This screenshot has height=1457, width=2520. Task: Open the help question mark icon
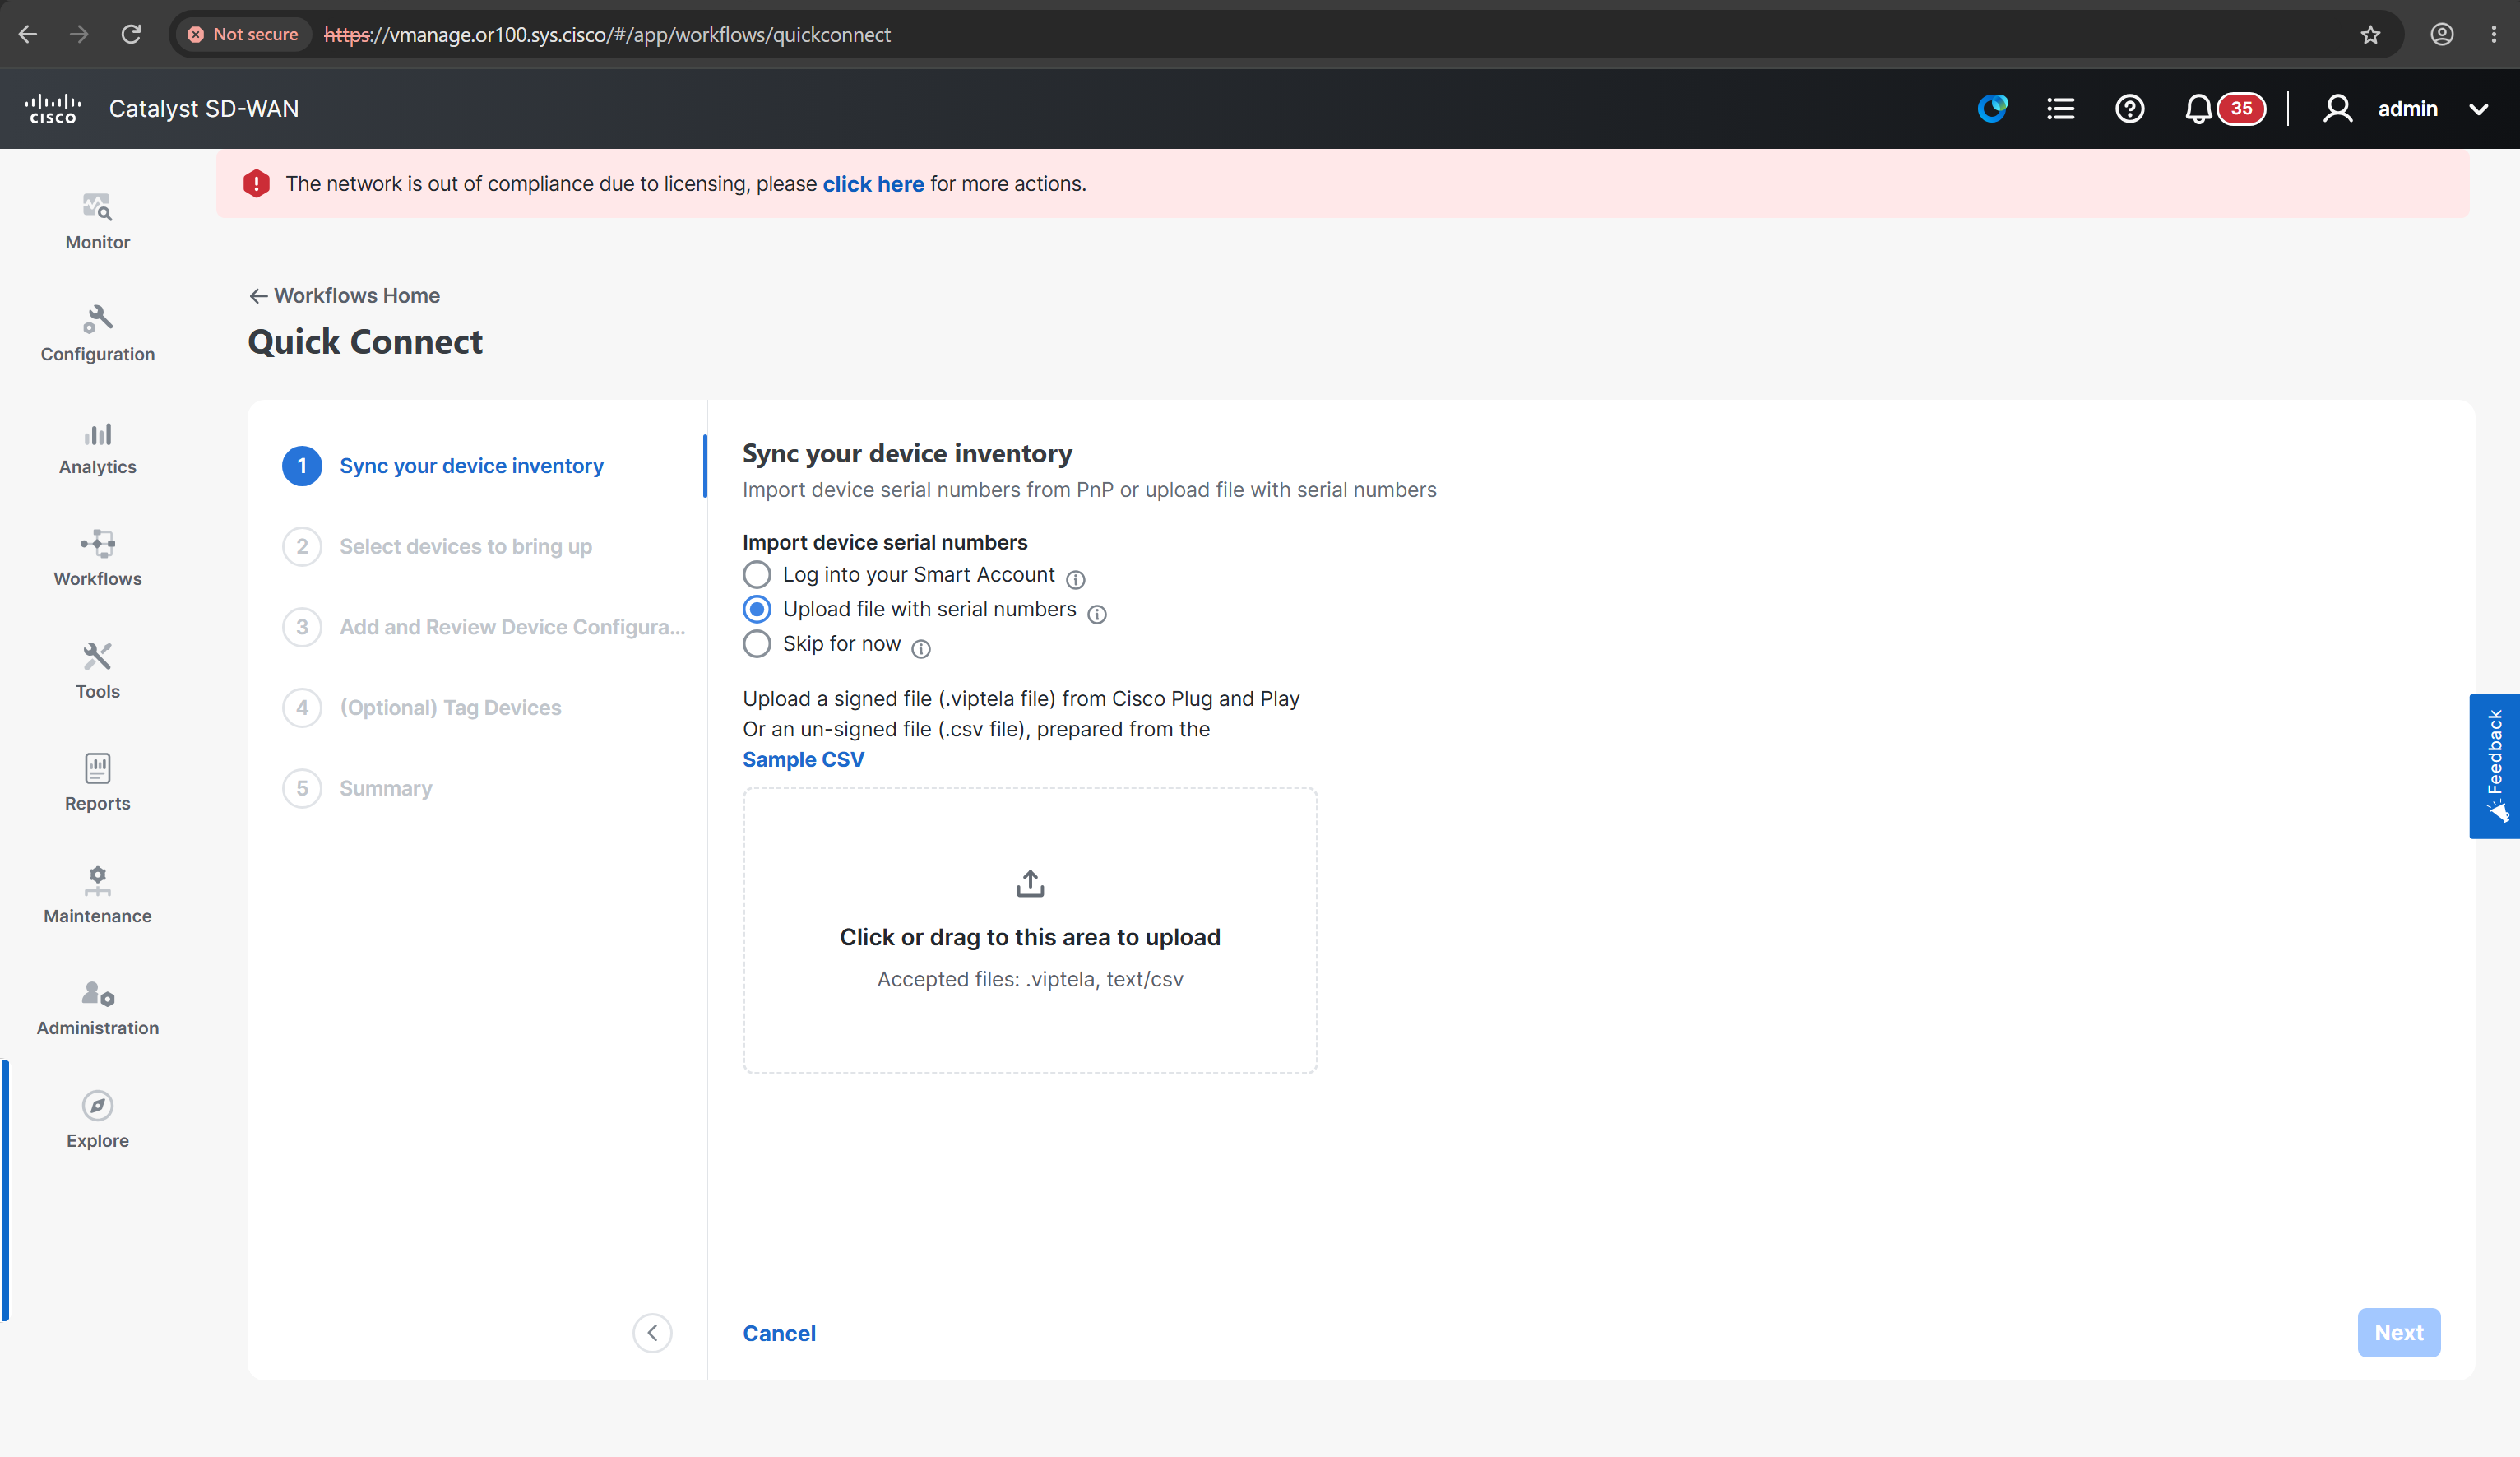coord(2130,108)
